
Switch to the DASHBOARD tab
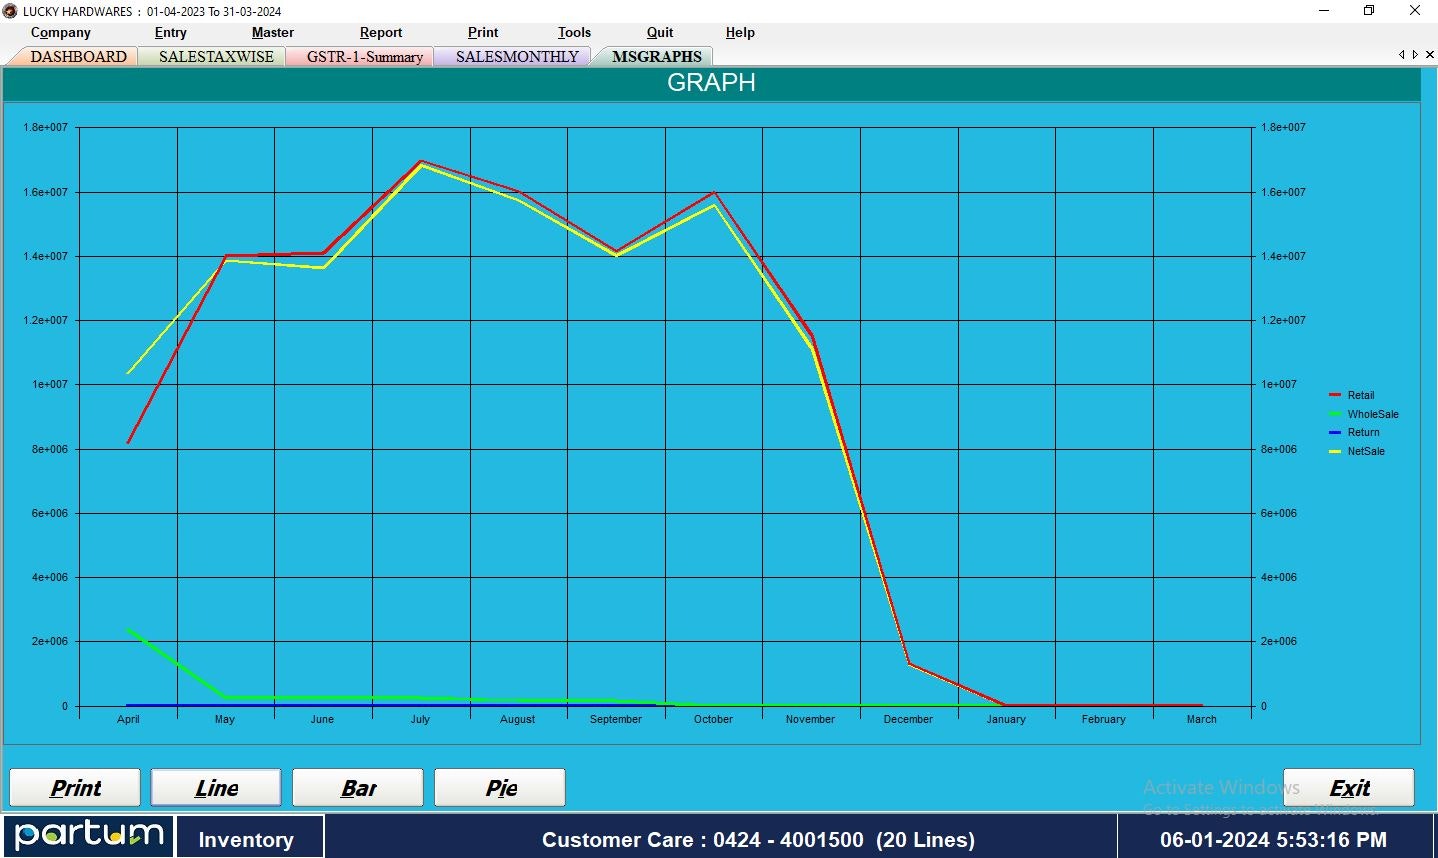[x=78, y=56]
